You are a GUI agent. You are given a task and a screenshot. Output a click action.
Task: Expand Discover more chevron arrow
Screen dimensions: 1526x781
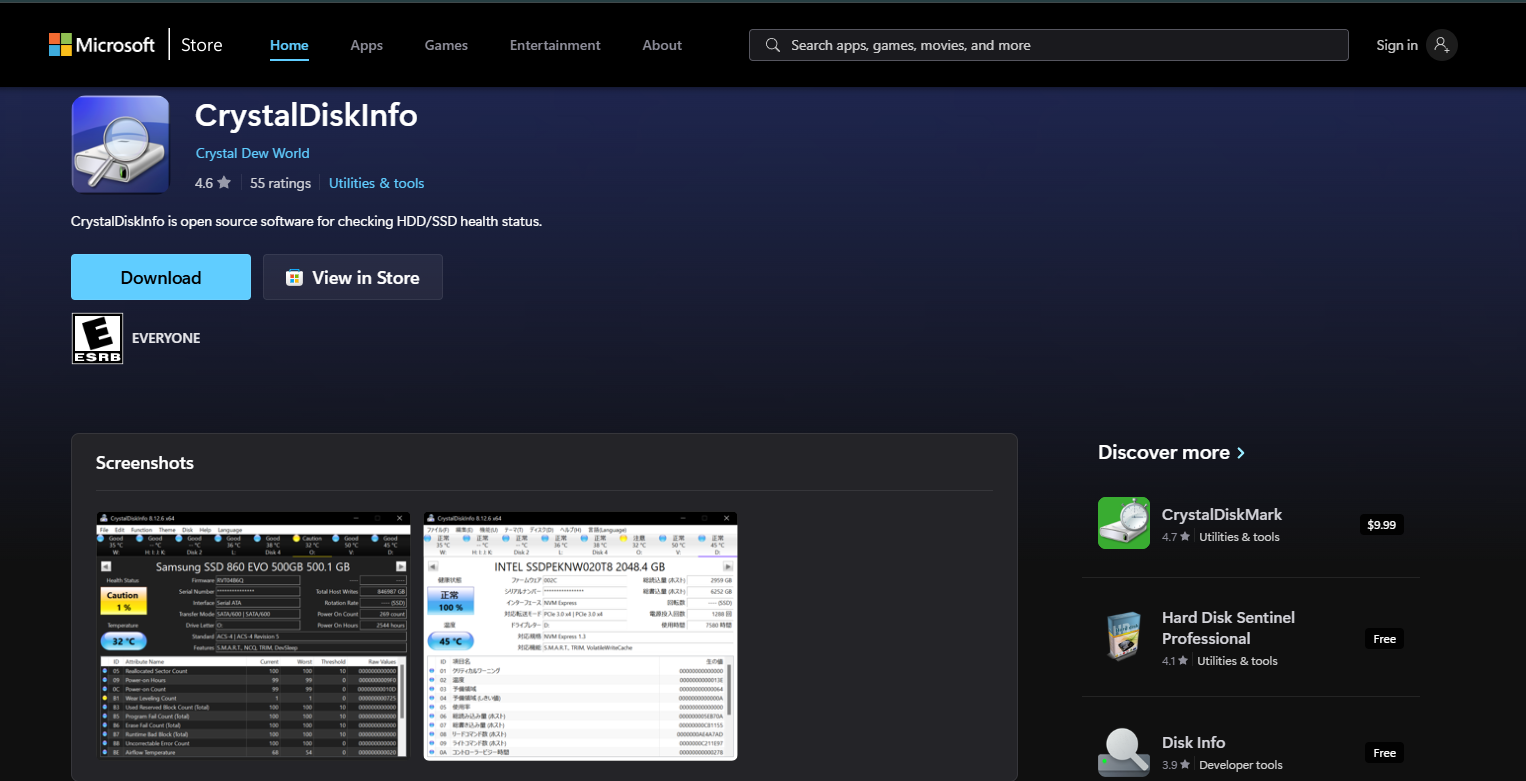pyautogui.click(x=1241, y=453)
